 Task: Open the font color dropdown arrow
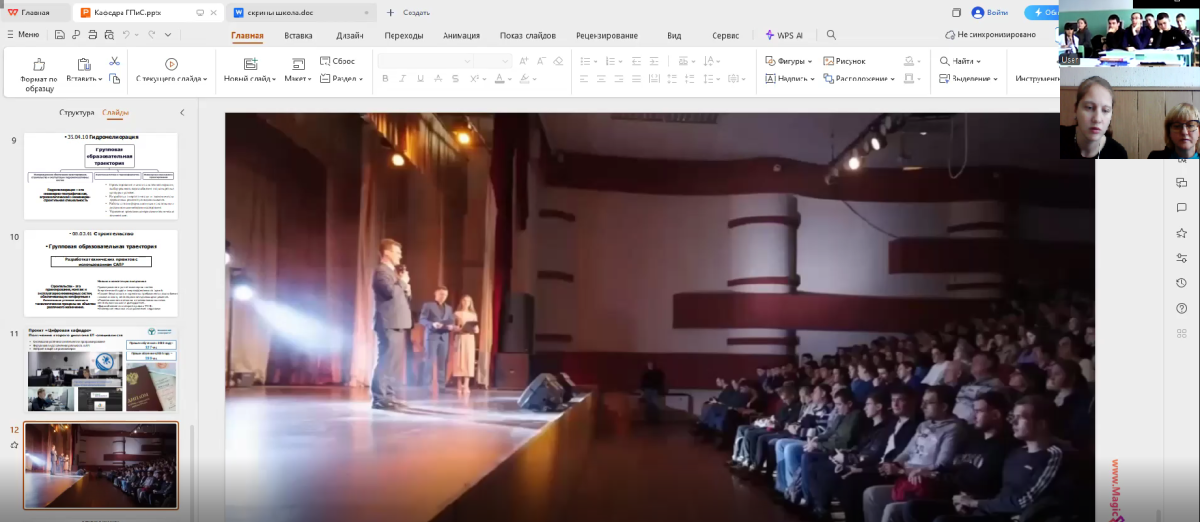510,79
